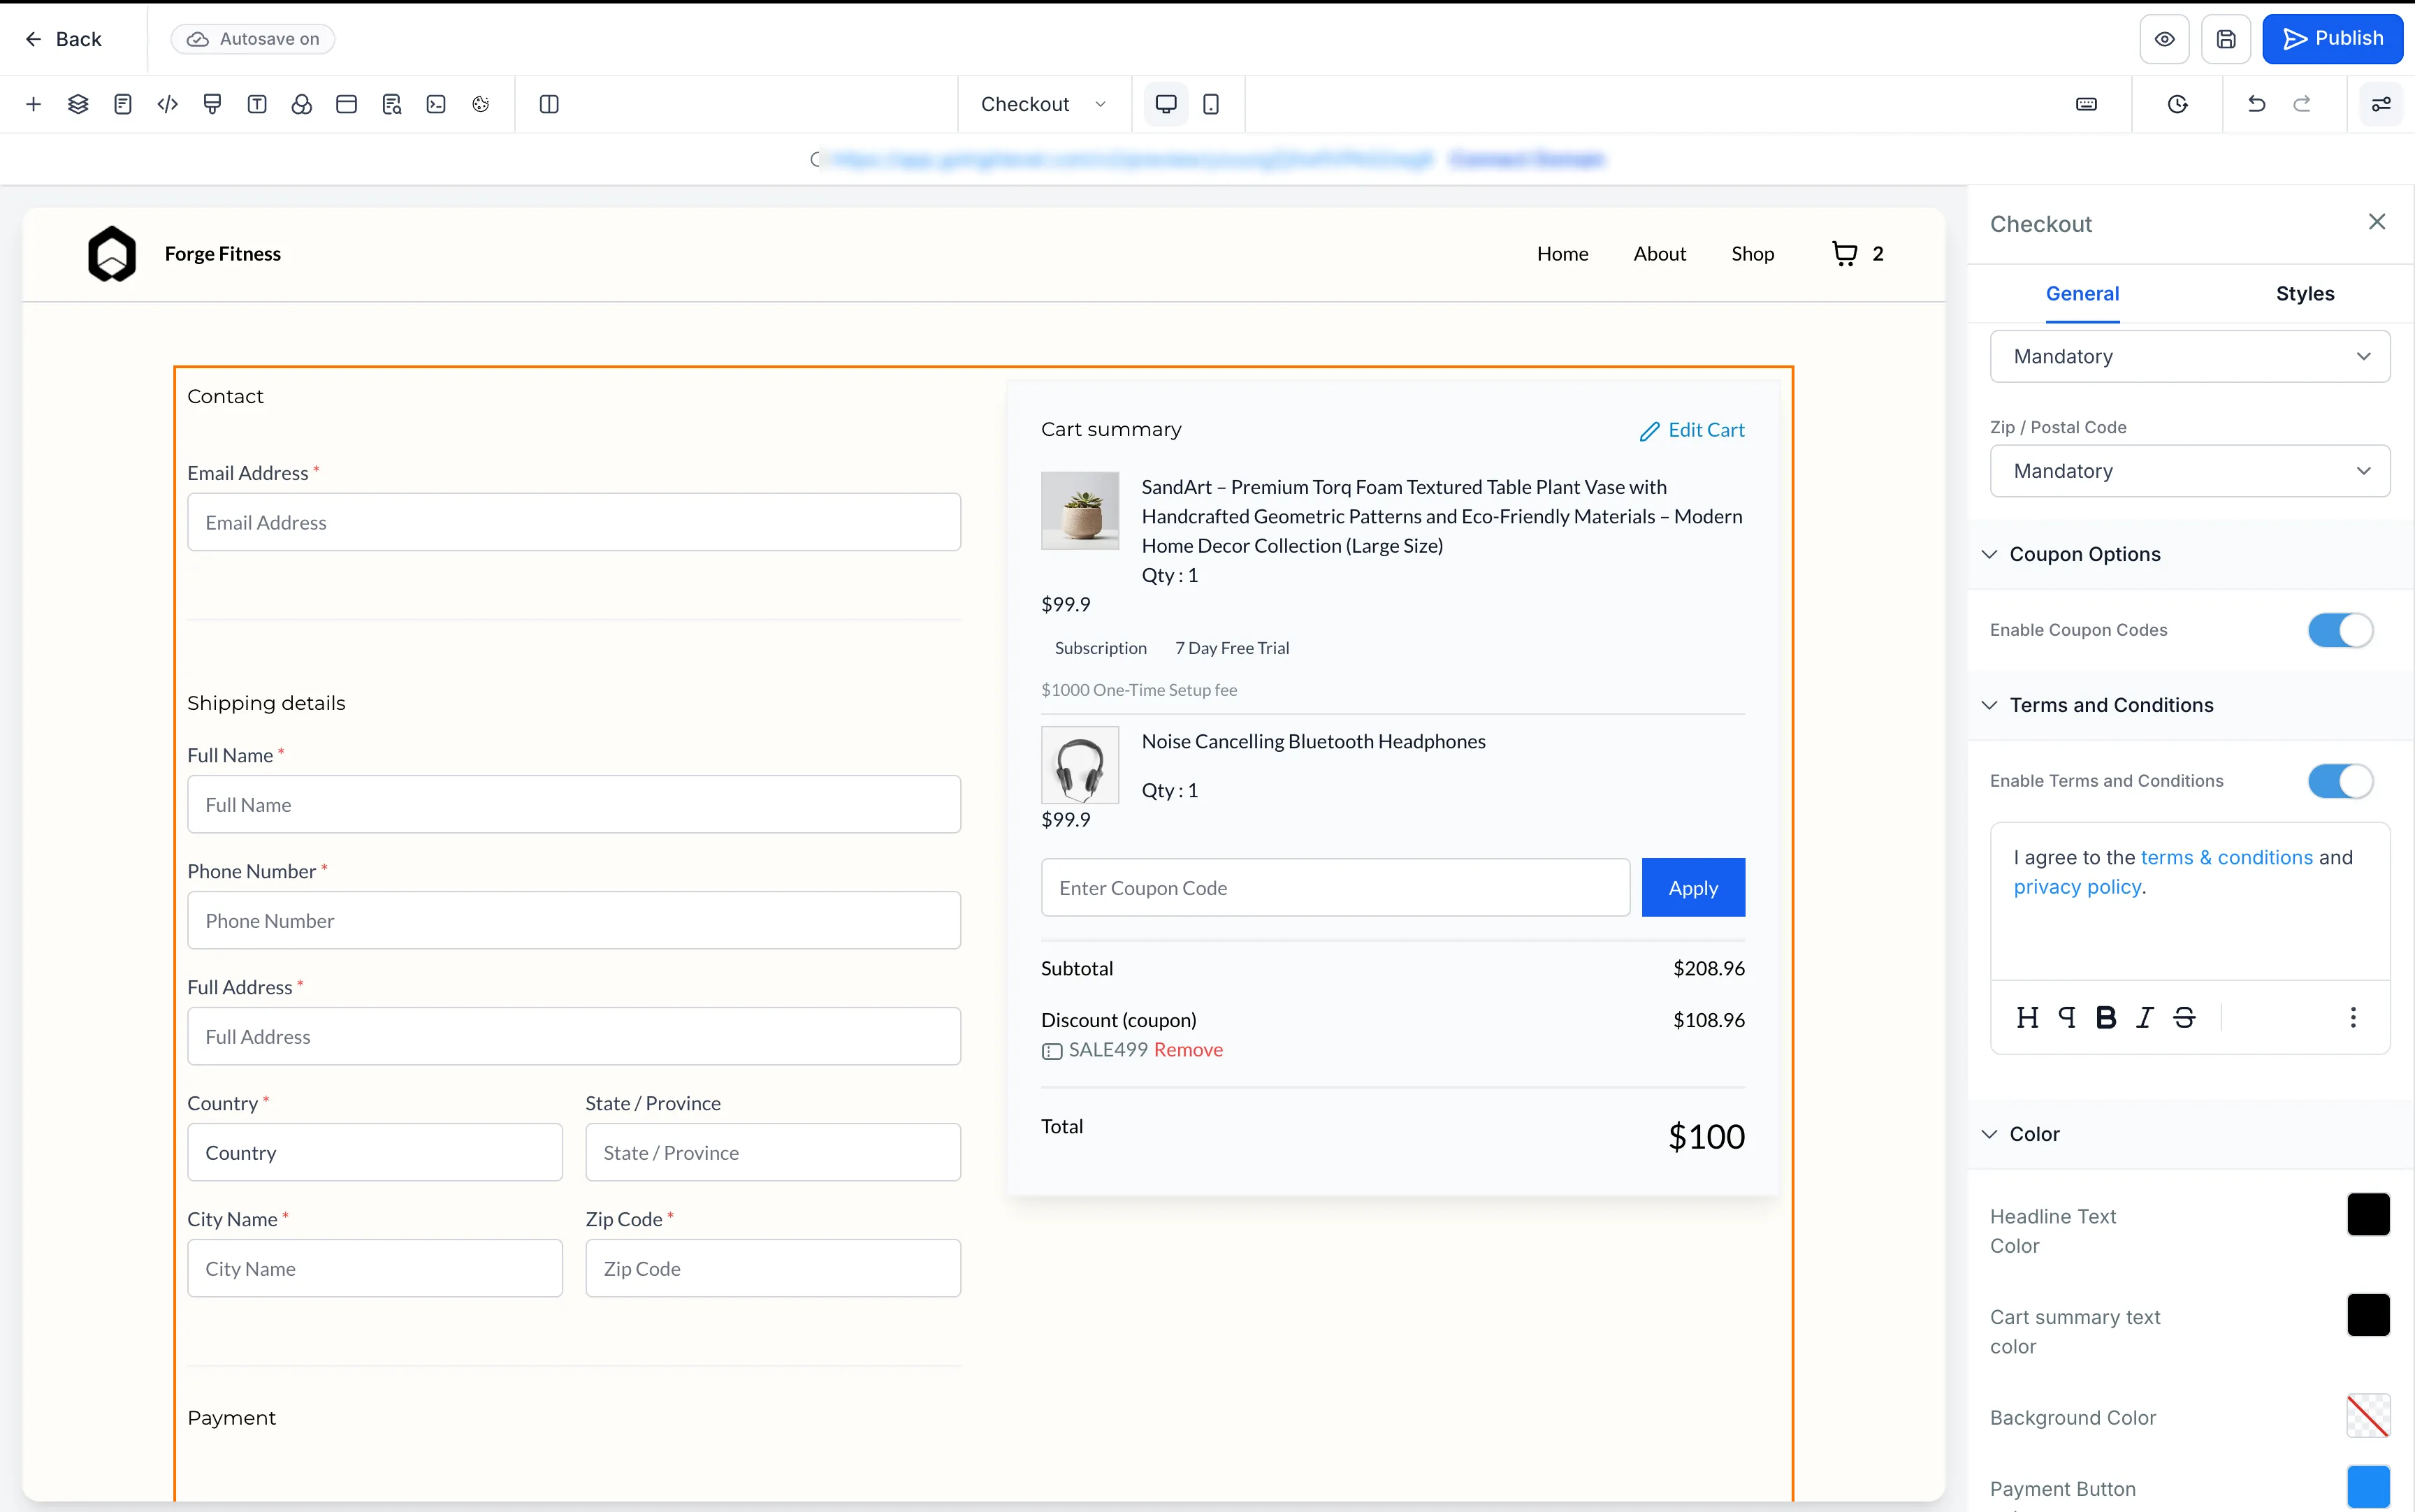Image resolution: width=2415 pixels, height=1512 pixels.
Task: Toggle Autosave on setting
Action: (x=252, y=38)
